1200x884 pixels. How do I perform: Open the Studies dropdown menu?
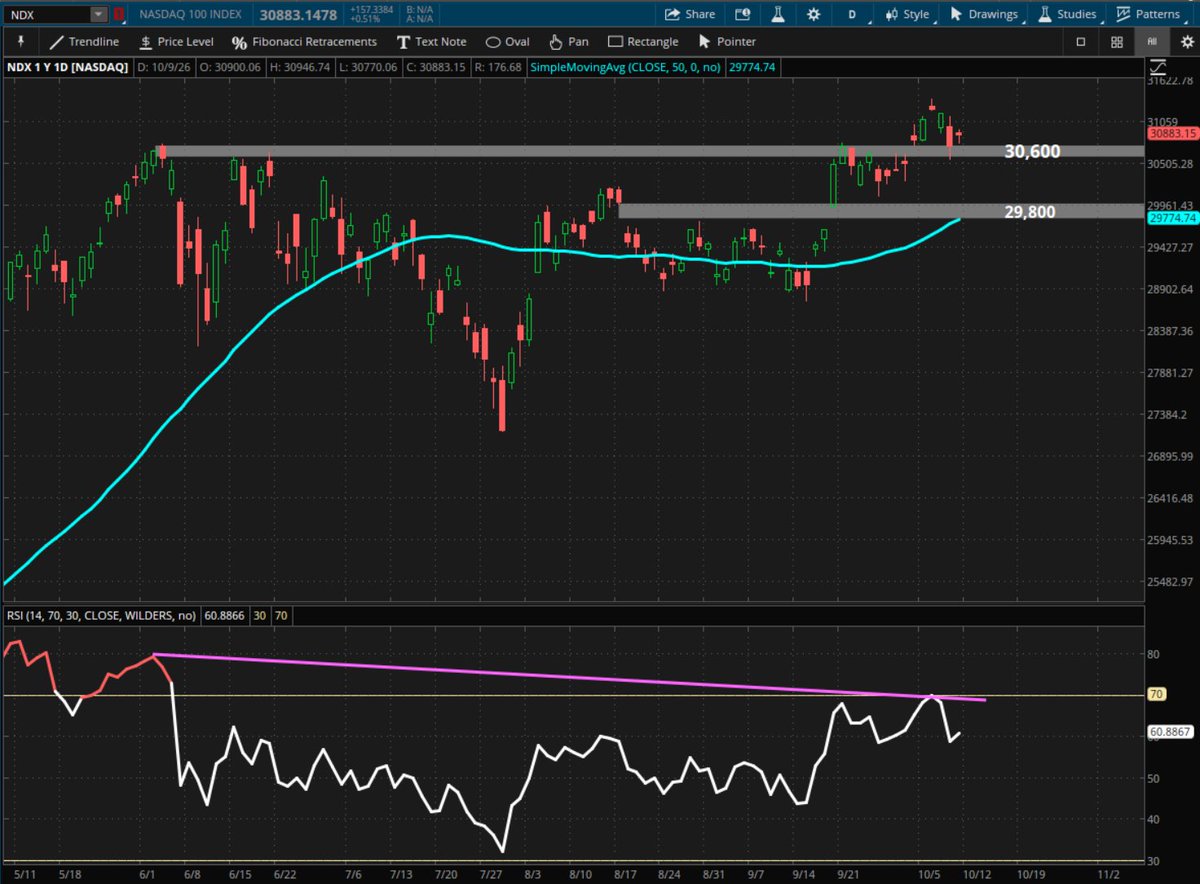[1069, 14]
